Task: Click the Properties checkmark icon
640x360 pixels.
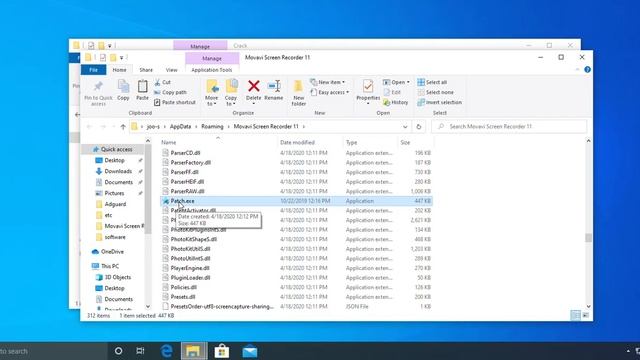Action: click(368, 86)
